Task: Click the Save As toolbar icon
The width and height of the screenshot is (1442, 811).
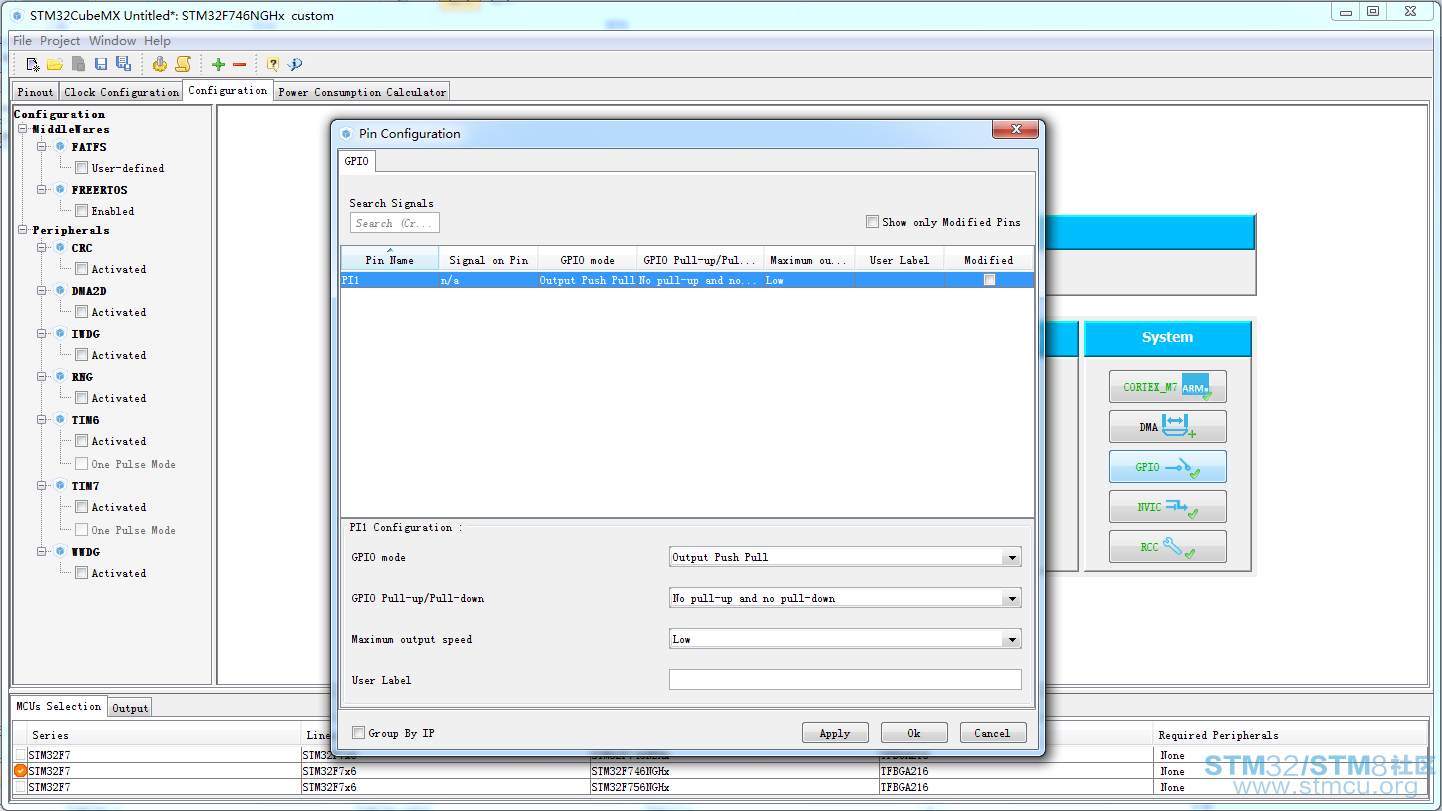Action: [123, 64]
